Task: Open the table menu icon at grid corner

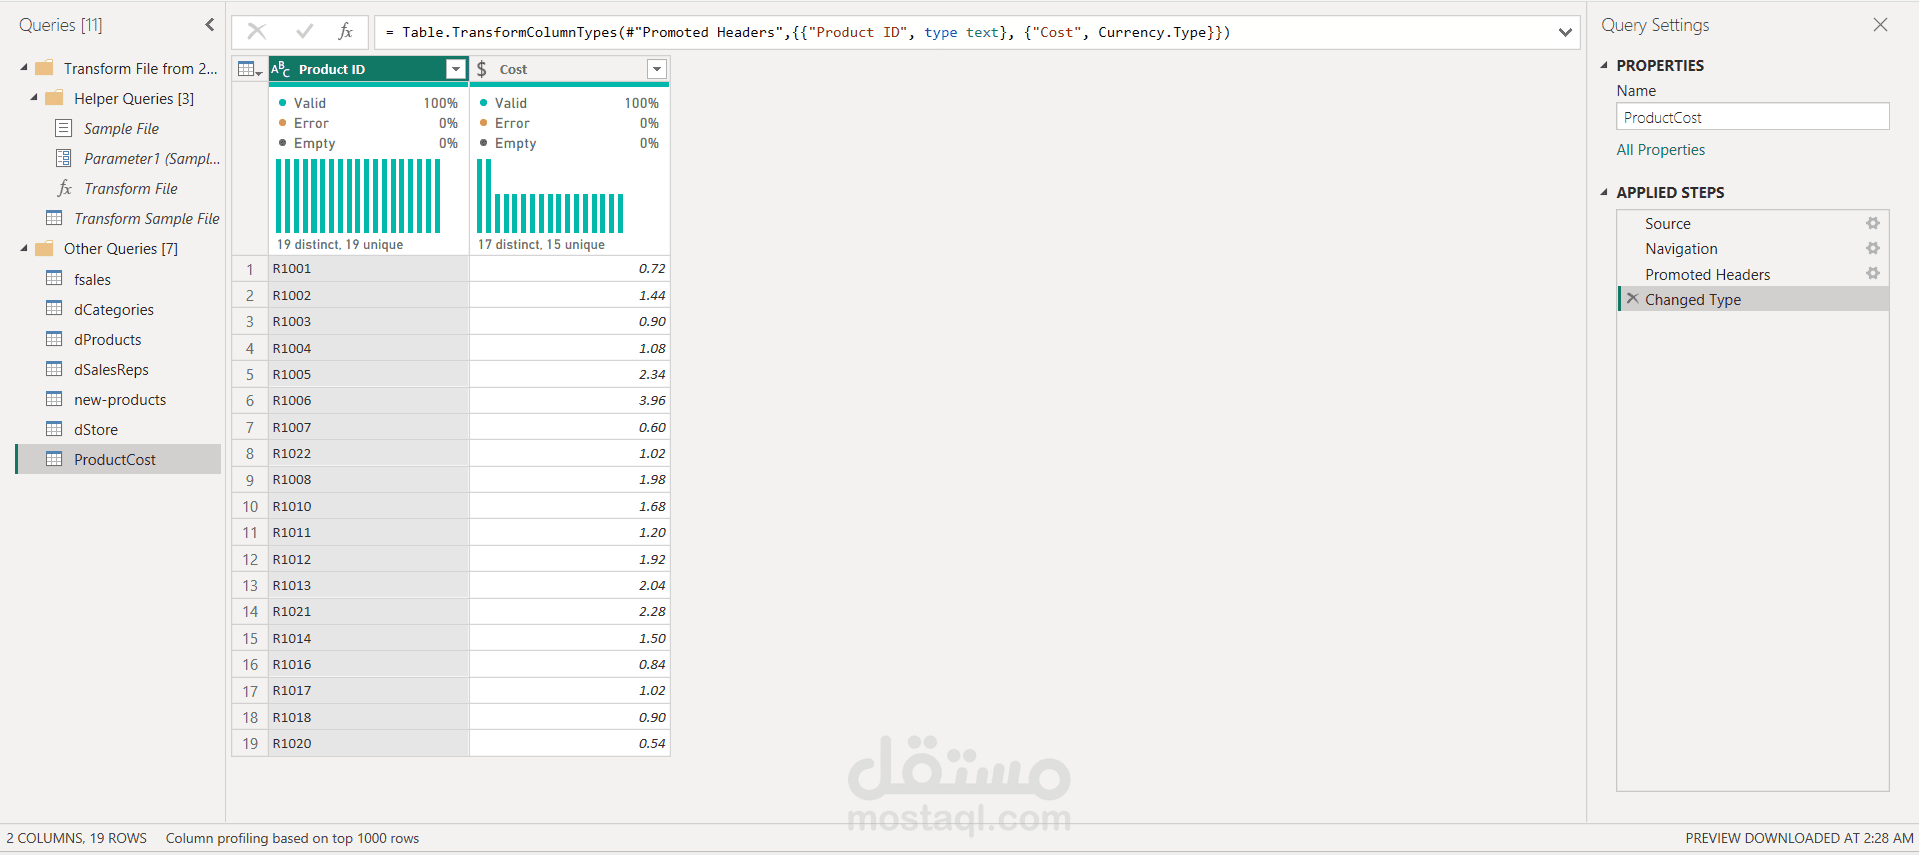Action: click(x=249, y=69)
